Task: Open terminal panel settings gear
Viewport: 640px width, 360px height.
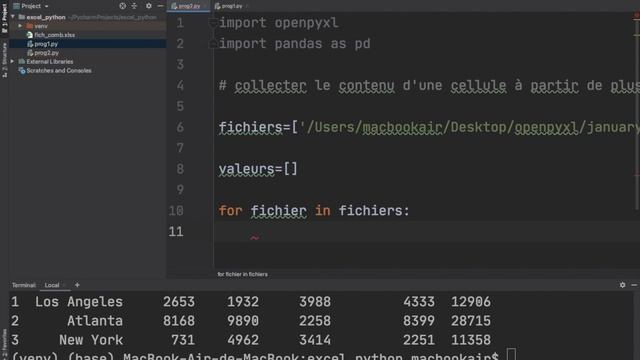Action: pos(622,285)
